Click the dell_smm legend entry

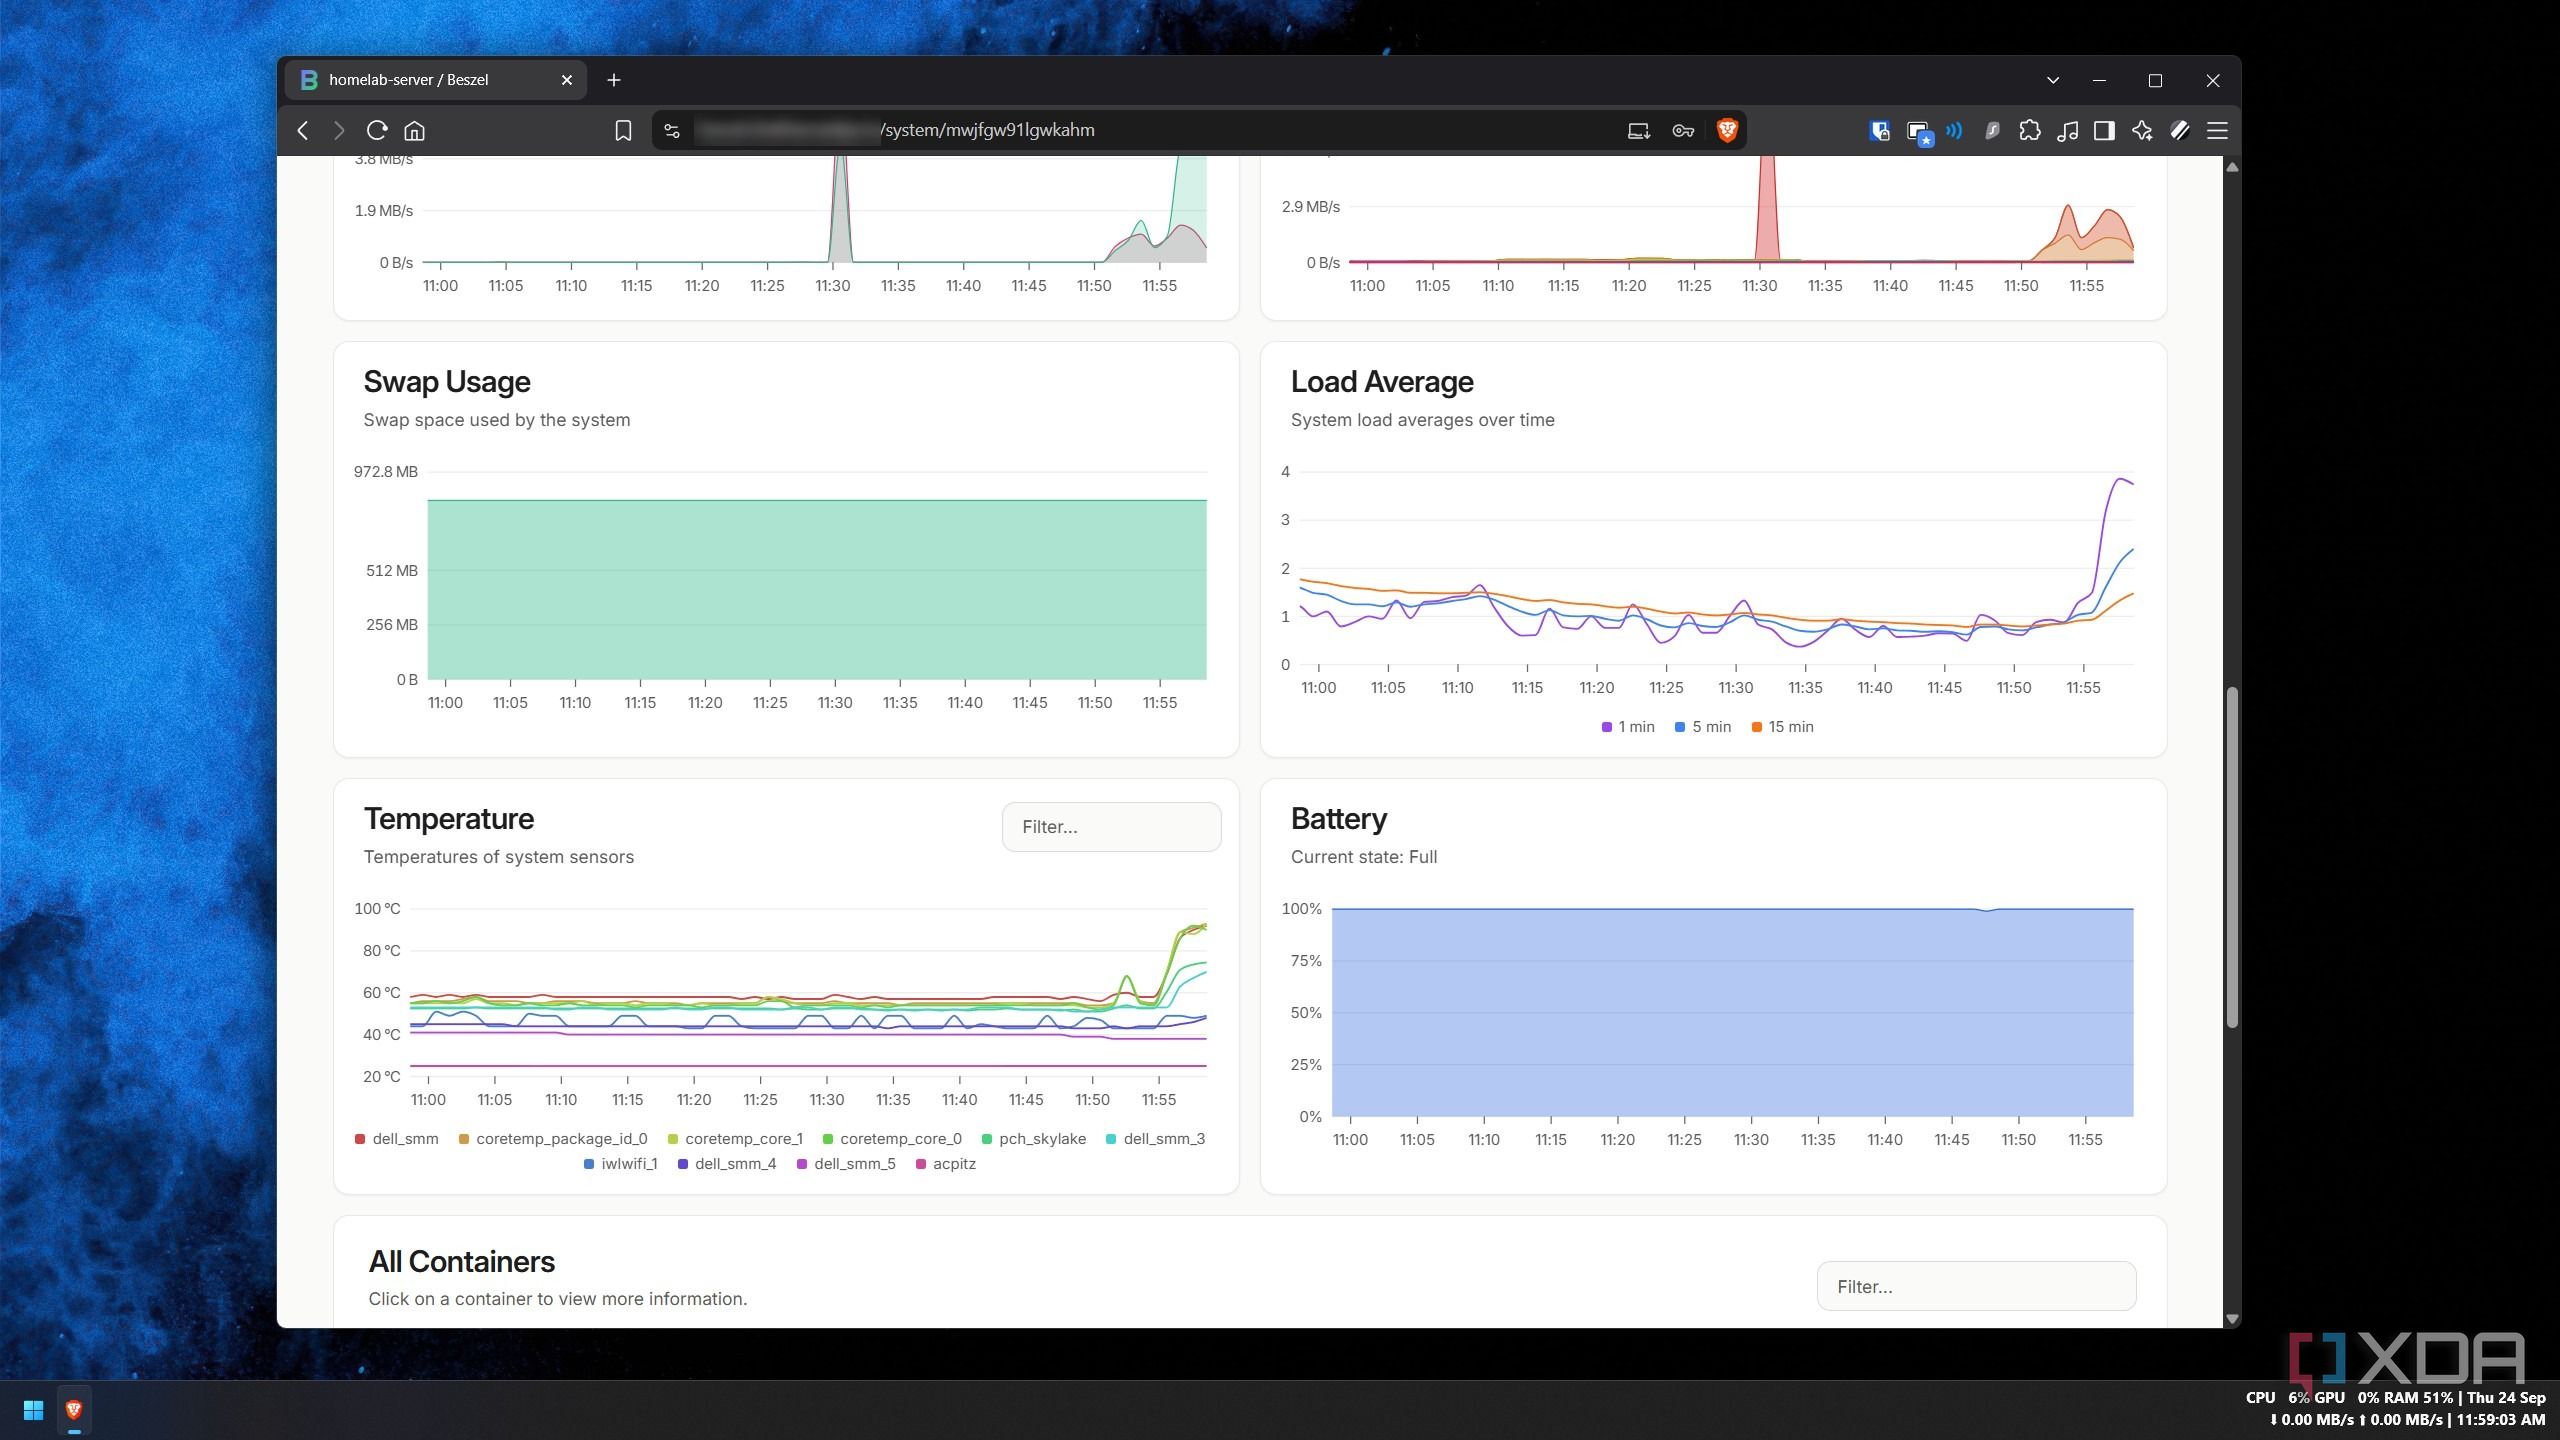point(397,1139)
